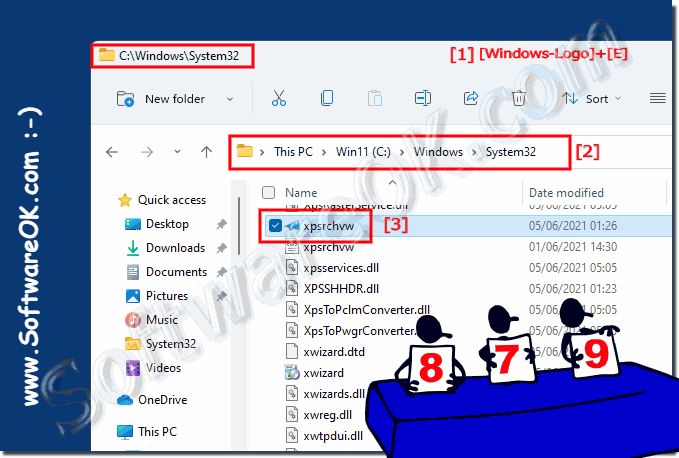The height and width of the screenshot is (458, 679).
Task: Open the Sort dropdown
Action: [592, 99]
